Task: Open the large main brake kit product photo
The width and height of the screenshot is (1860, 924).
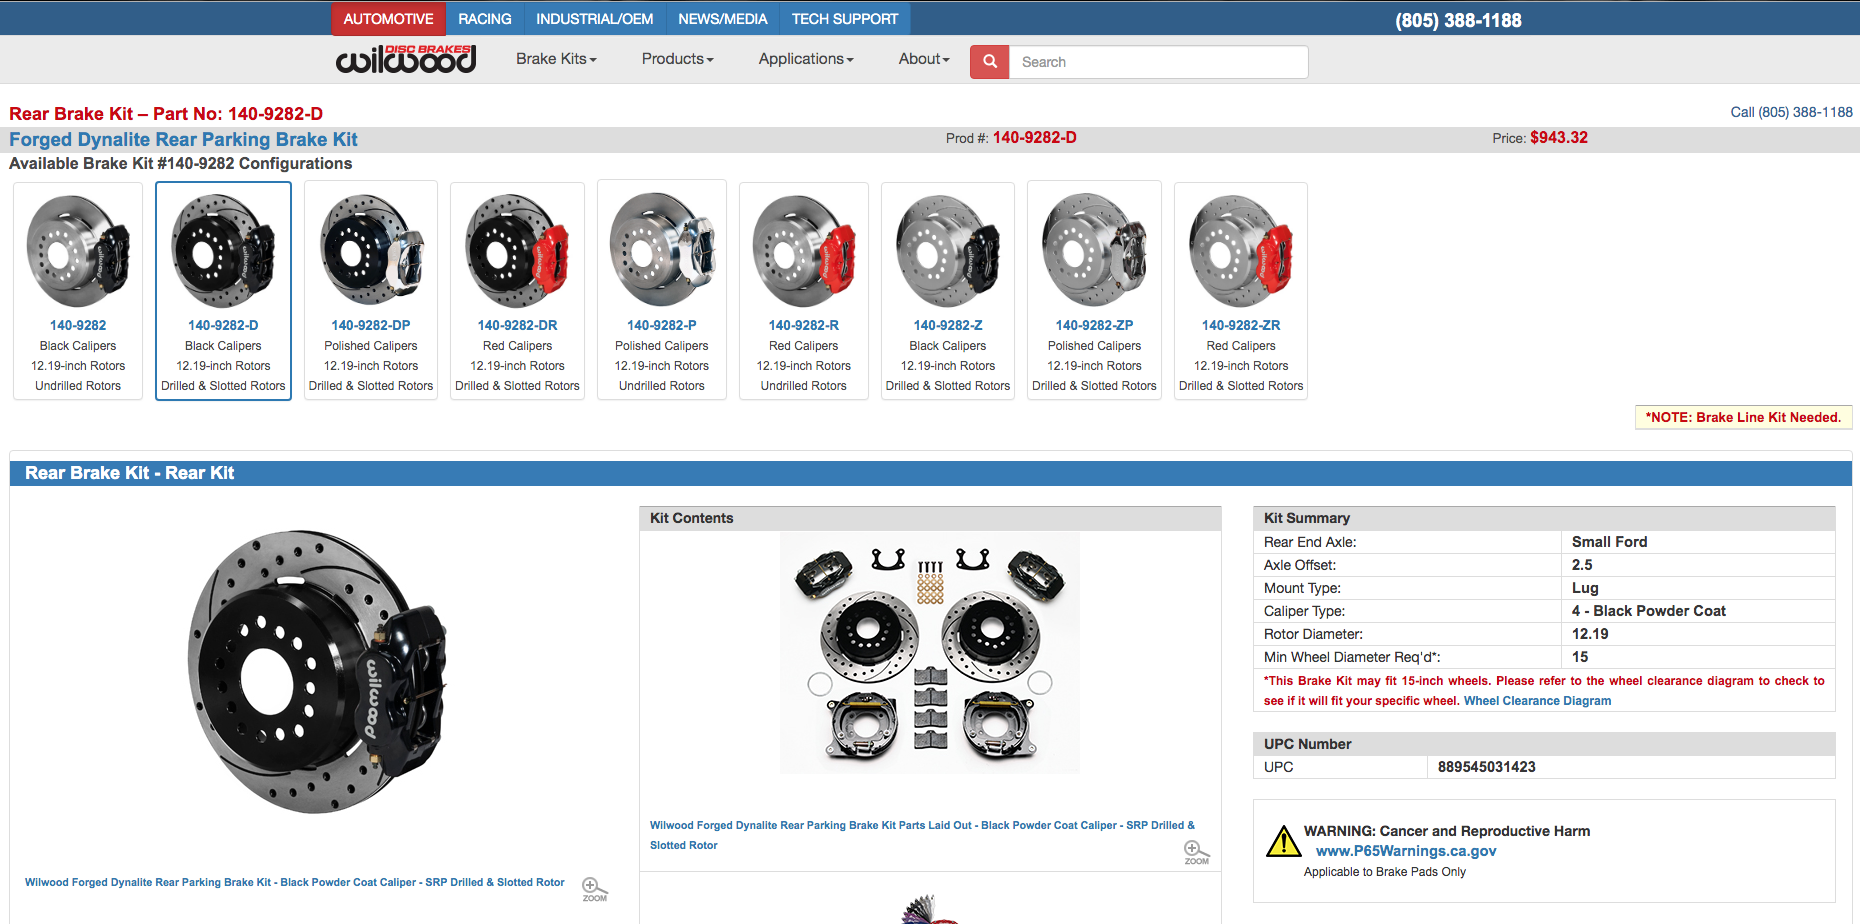Action: tap(318, 672)
